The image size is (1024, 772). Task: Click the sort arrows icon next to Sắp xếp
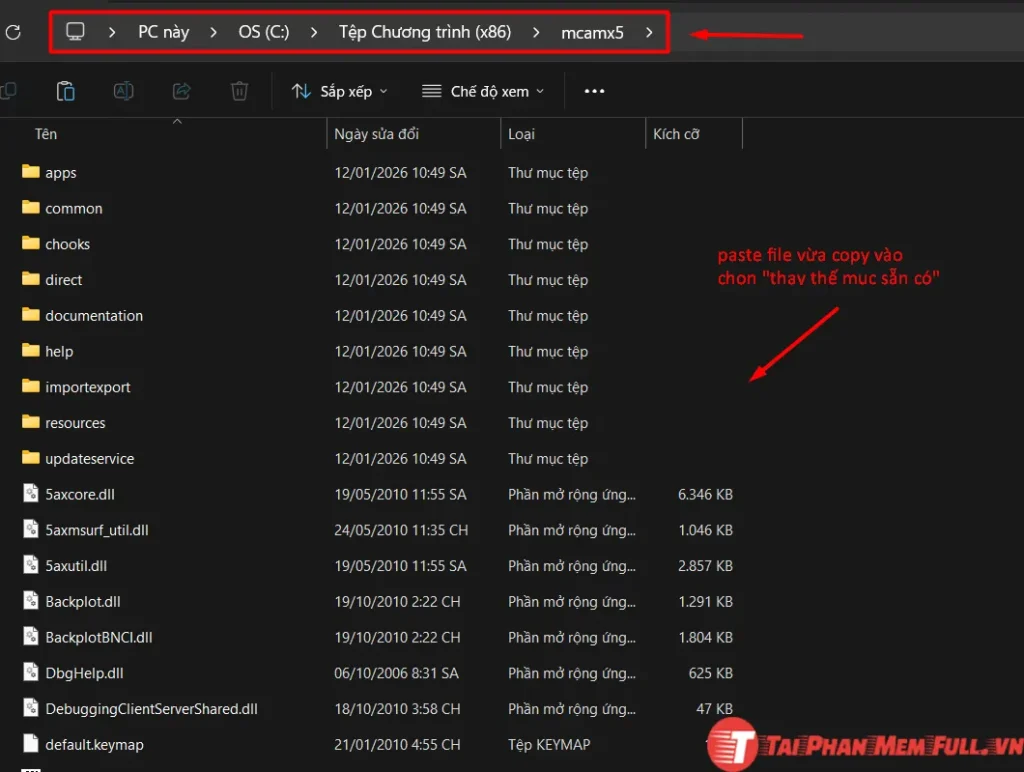(x=301, y=91)
